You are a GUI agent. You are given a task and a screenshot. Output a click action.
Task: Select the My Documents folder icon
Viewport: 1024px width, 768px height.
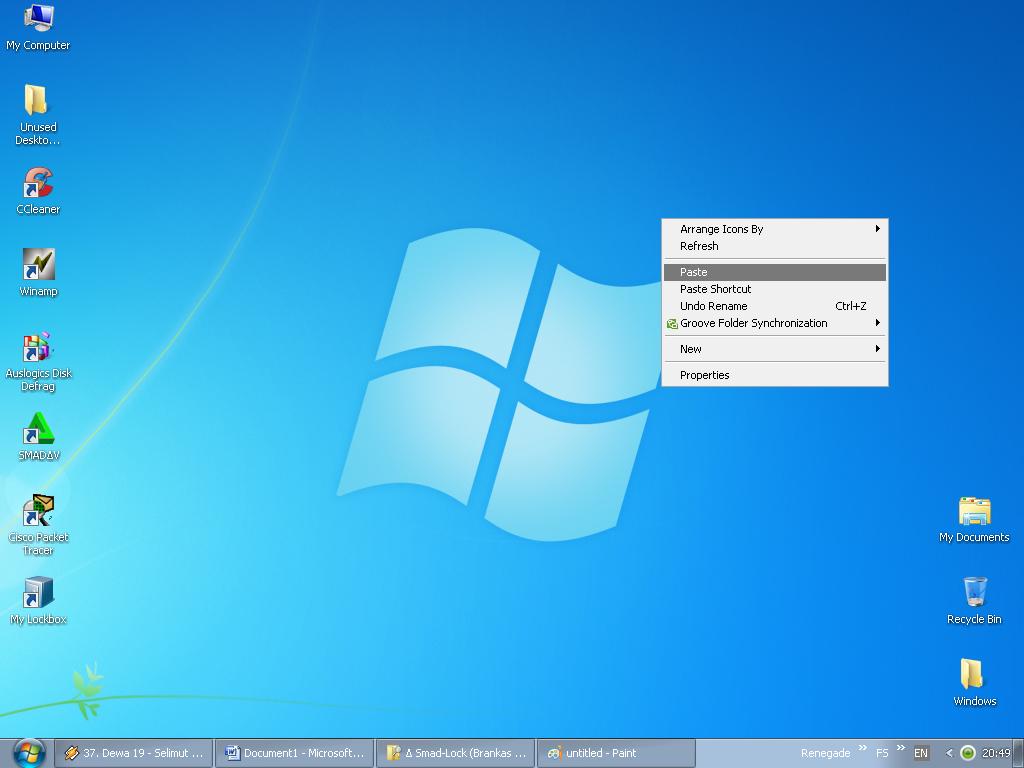[974, 519]
